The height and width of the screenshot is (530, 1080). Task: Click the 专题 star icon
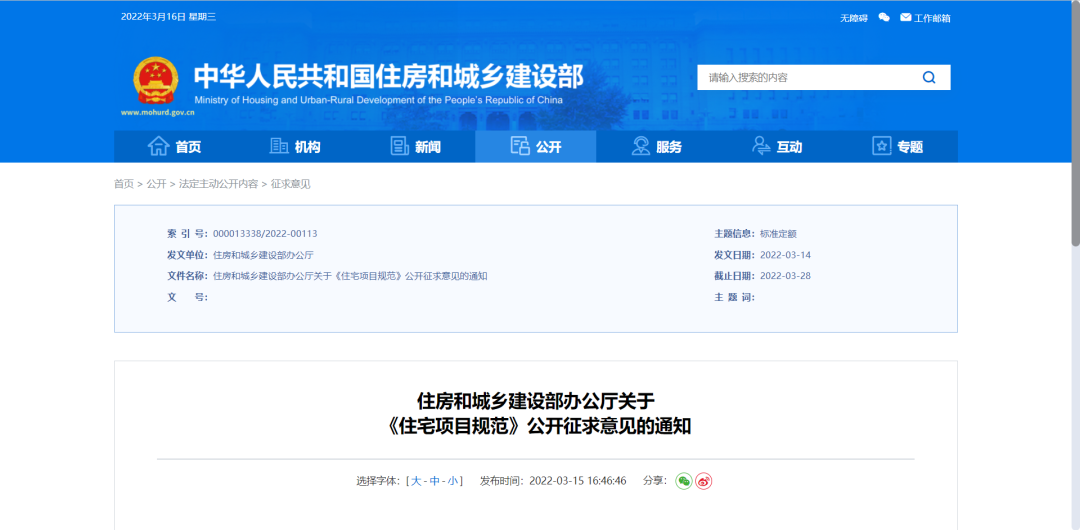881,147
